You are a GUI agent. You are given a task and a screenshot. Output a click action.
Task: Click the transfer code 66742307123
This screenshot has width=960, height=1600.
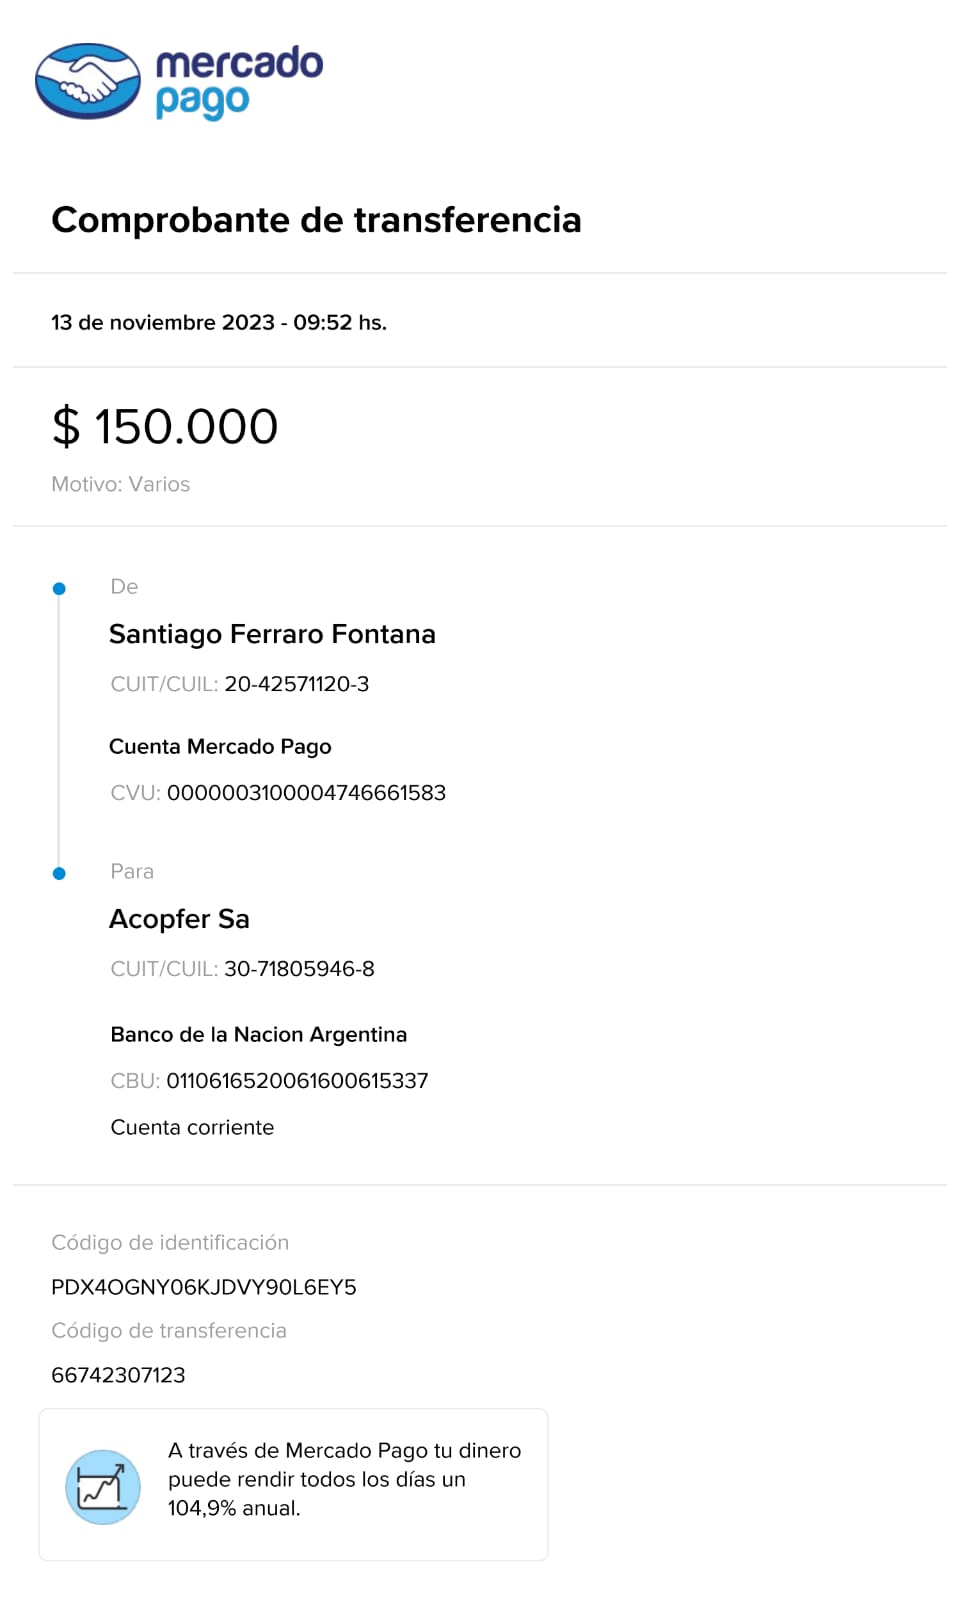118,1375
